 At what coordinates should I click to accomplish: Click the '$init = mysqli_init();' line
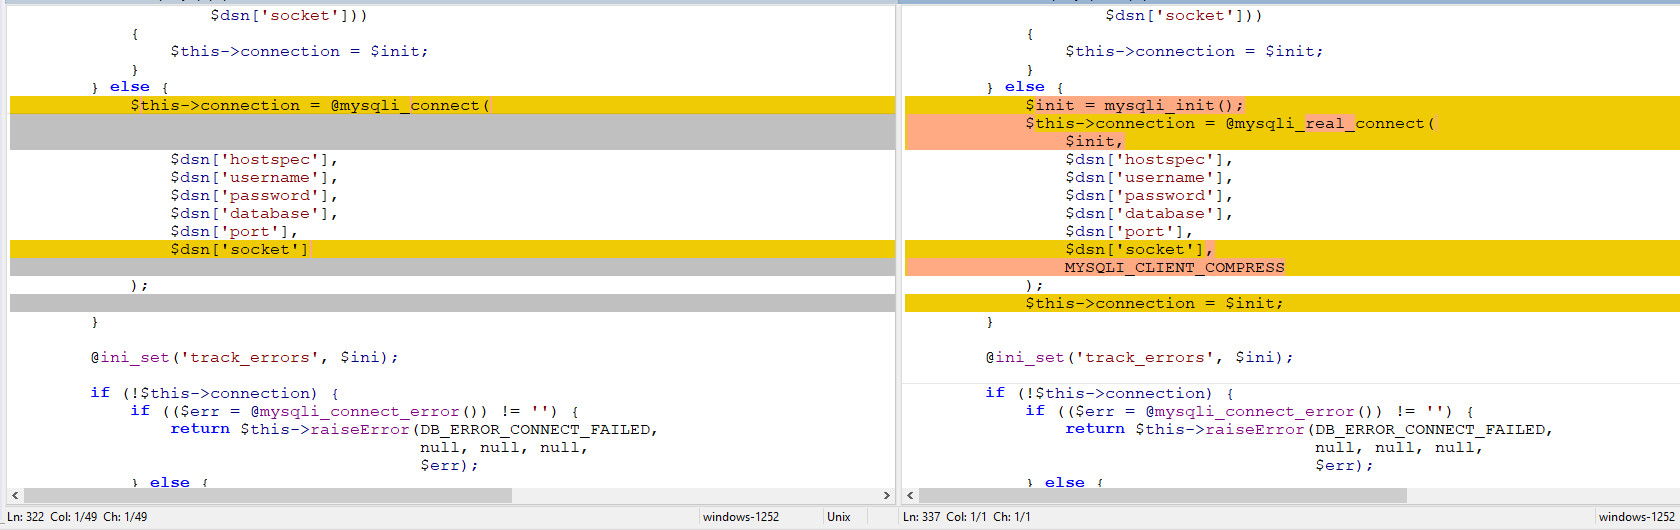(1292, 105)
